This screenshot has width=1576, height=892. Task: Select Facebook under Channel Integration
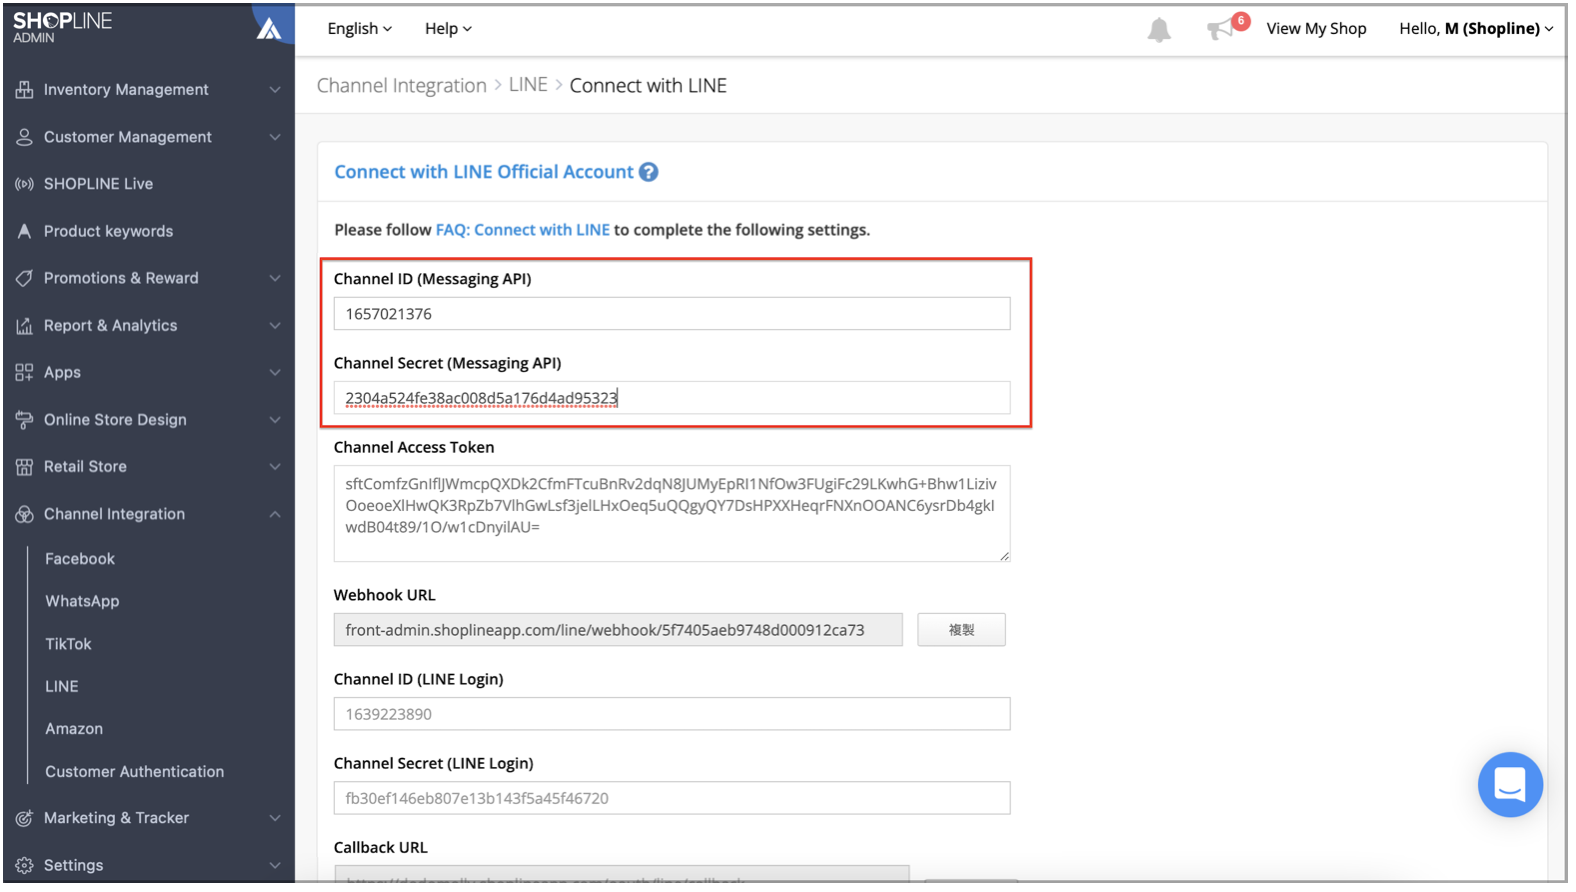(80, 559)
